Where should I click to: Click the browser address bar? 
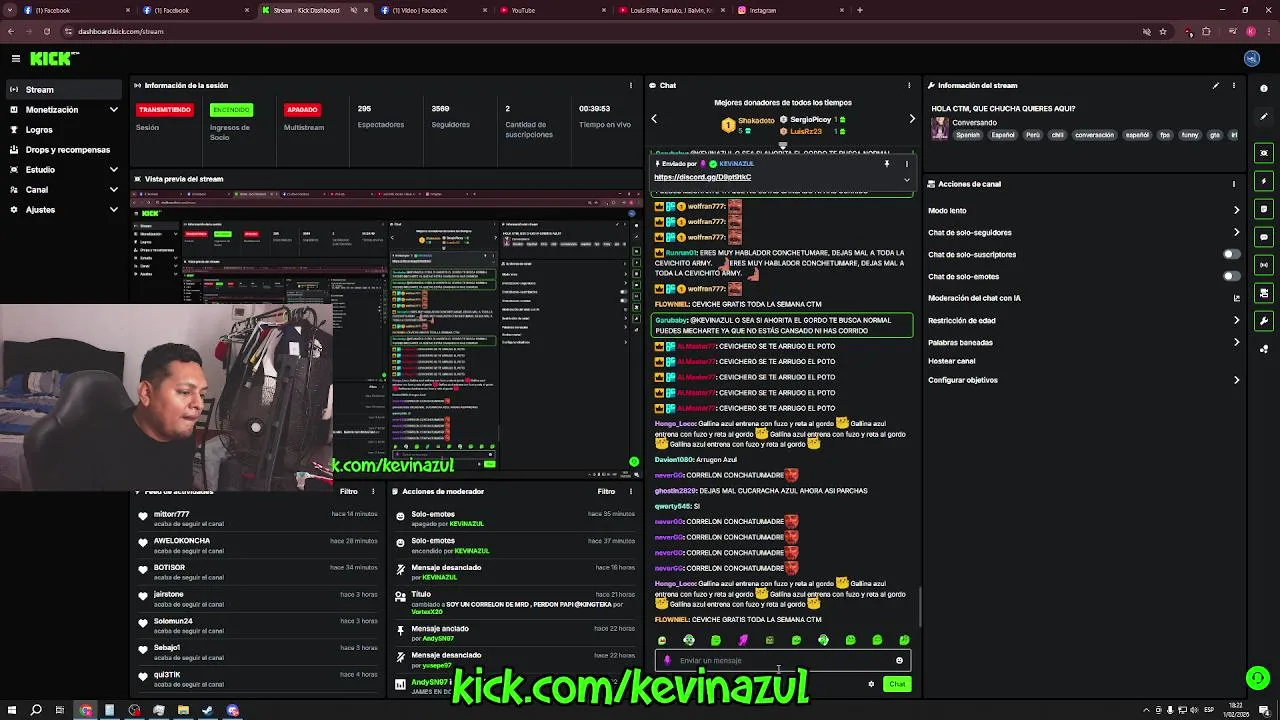[x=600, y=31]
